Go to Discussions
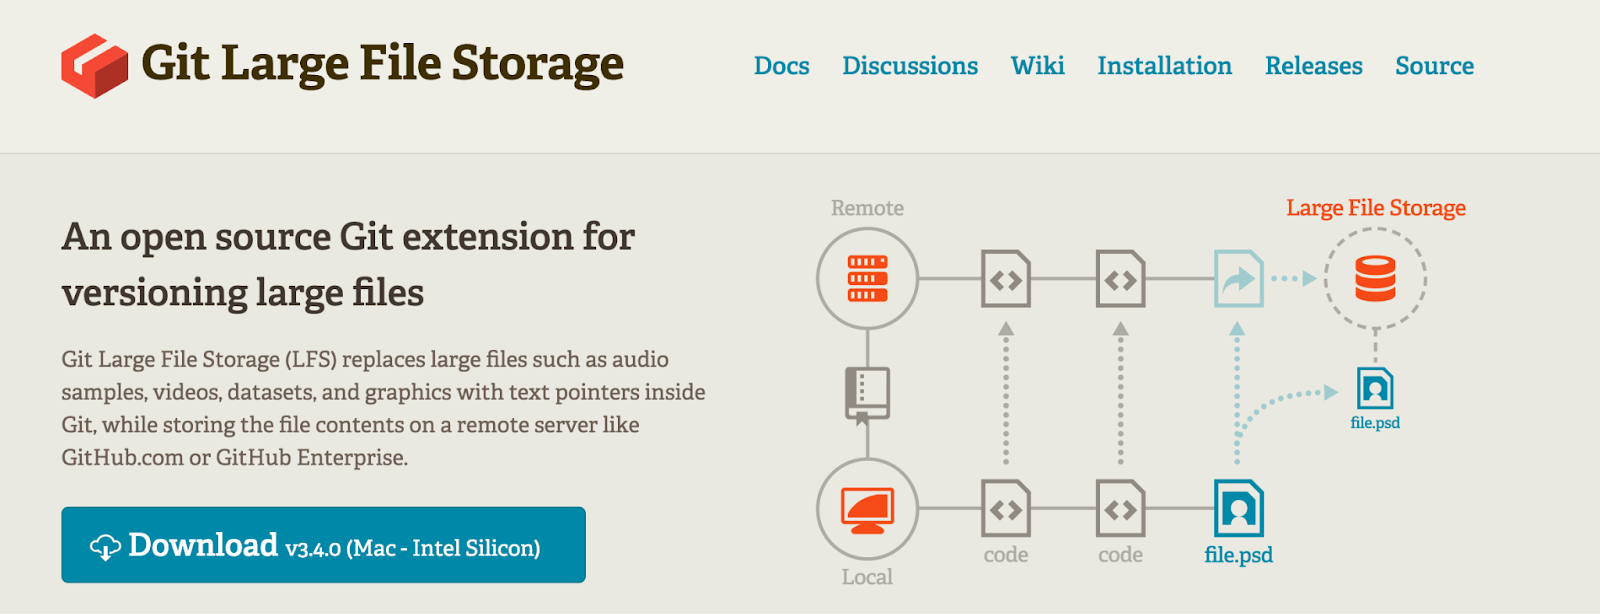The width and height of the screenshot is (1600, 614). [910, 66]
